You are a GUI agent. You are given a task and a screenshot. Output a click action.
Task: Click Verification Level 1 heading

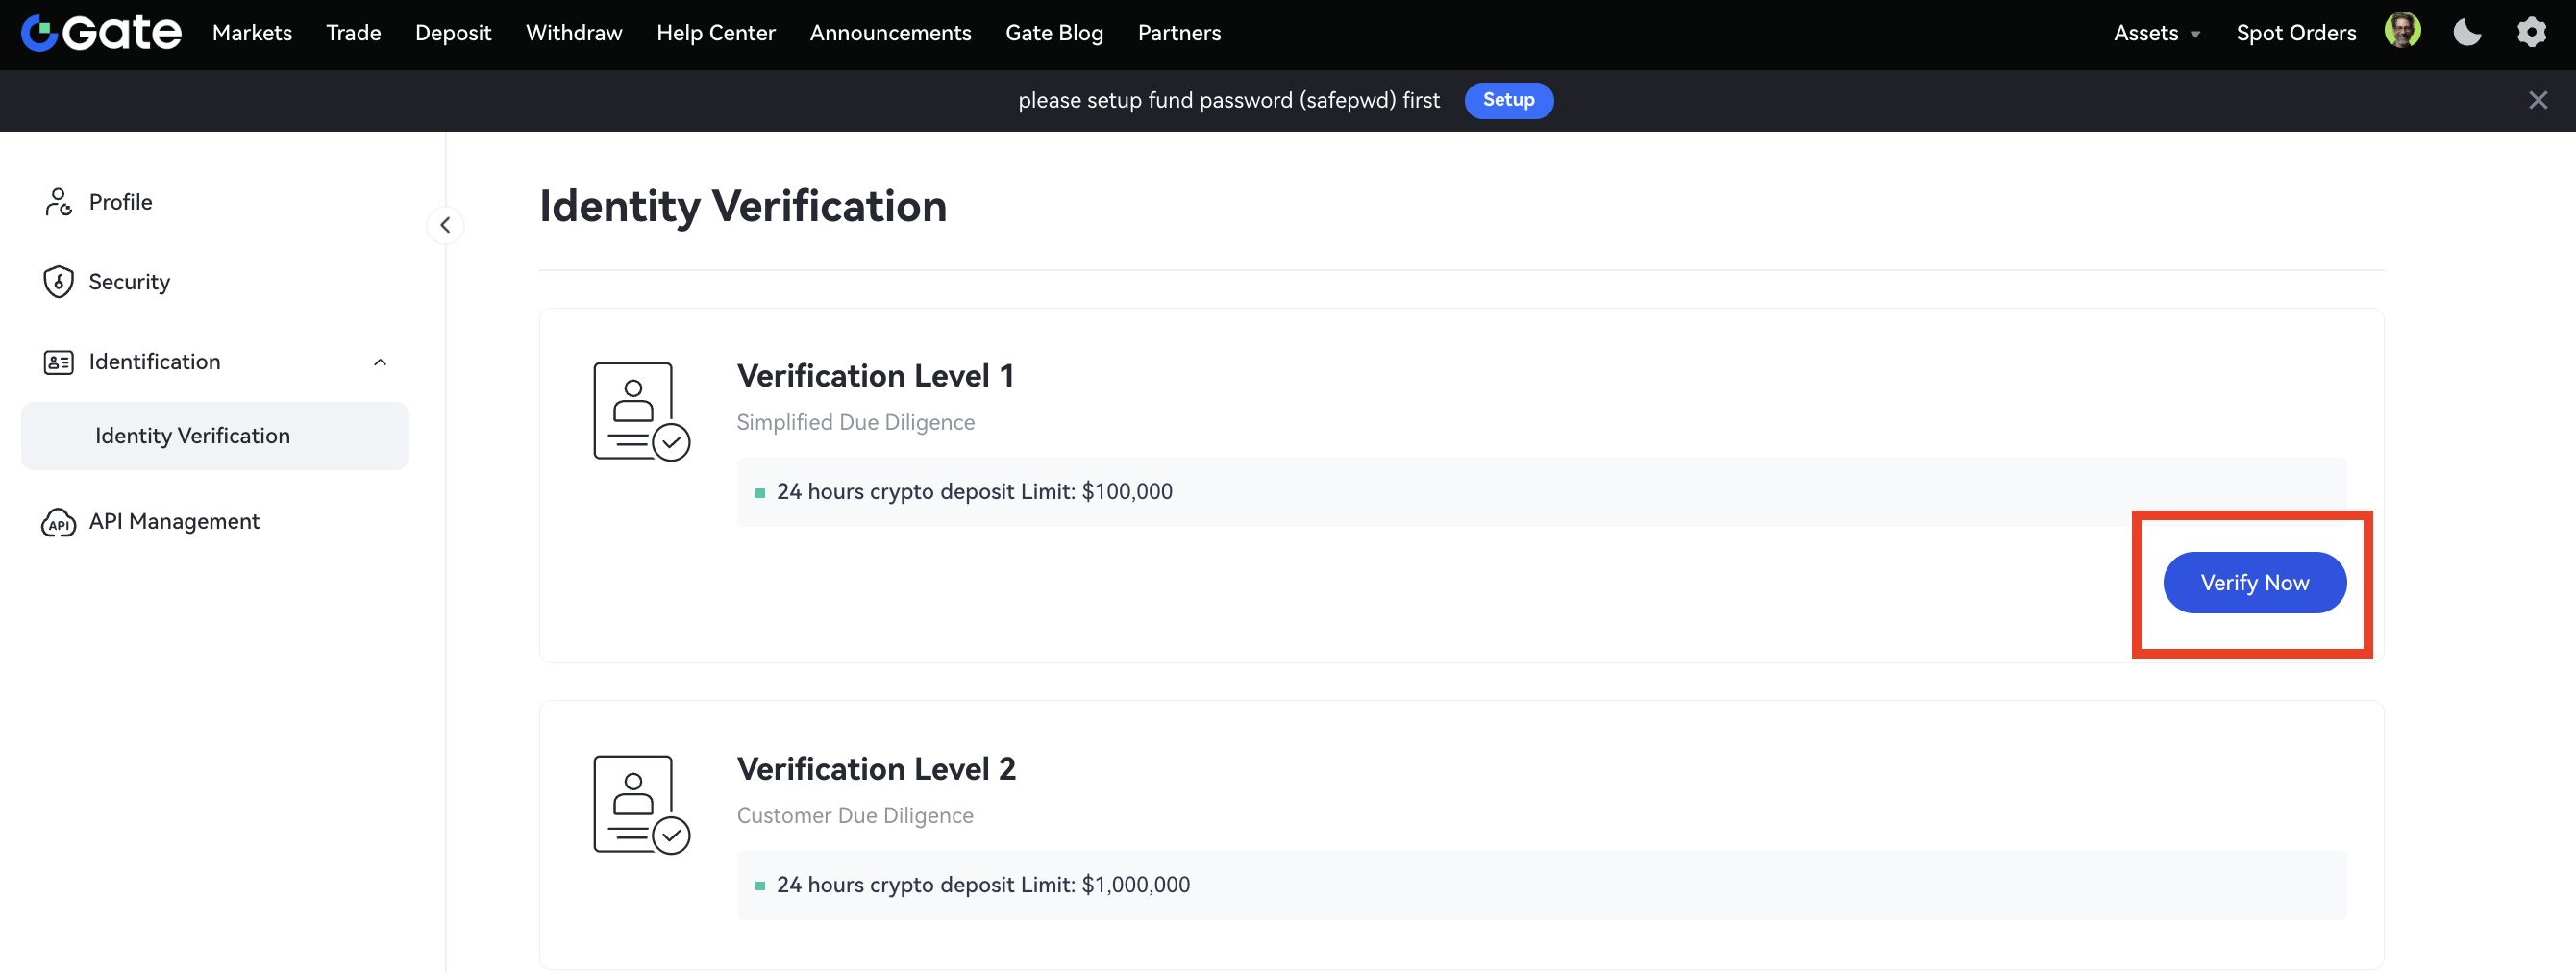point(875,376)
